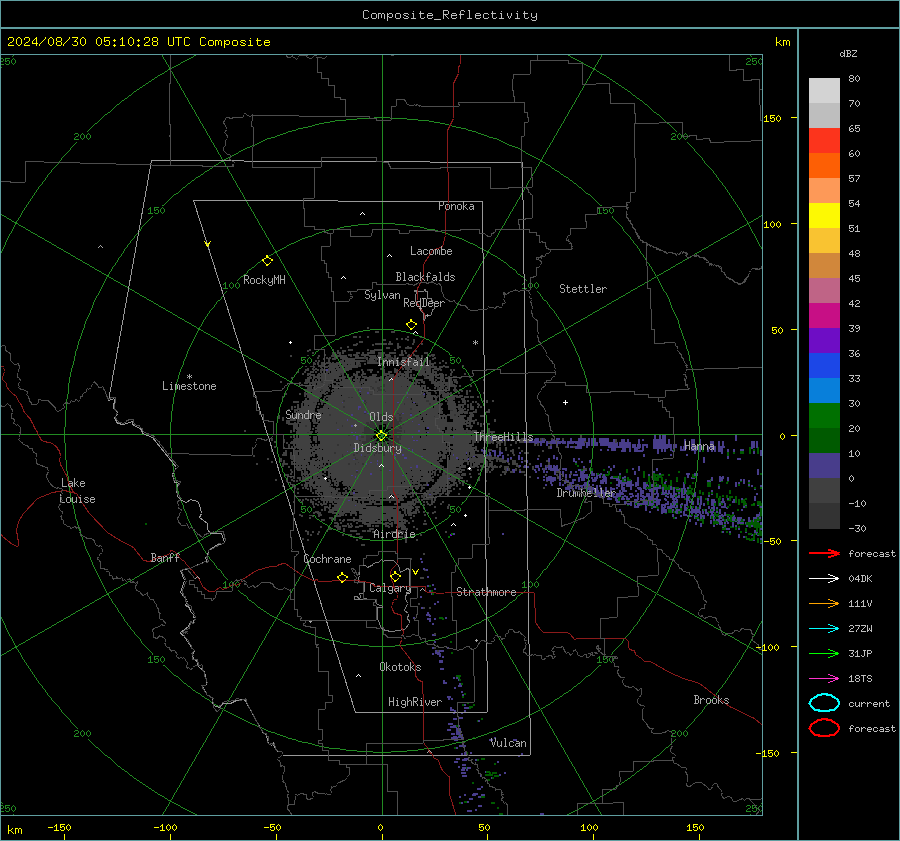Click the Blackfalds city label

coord(425,277)
